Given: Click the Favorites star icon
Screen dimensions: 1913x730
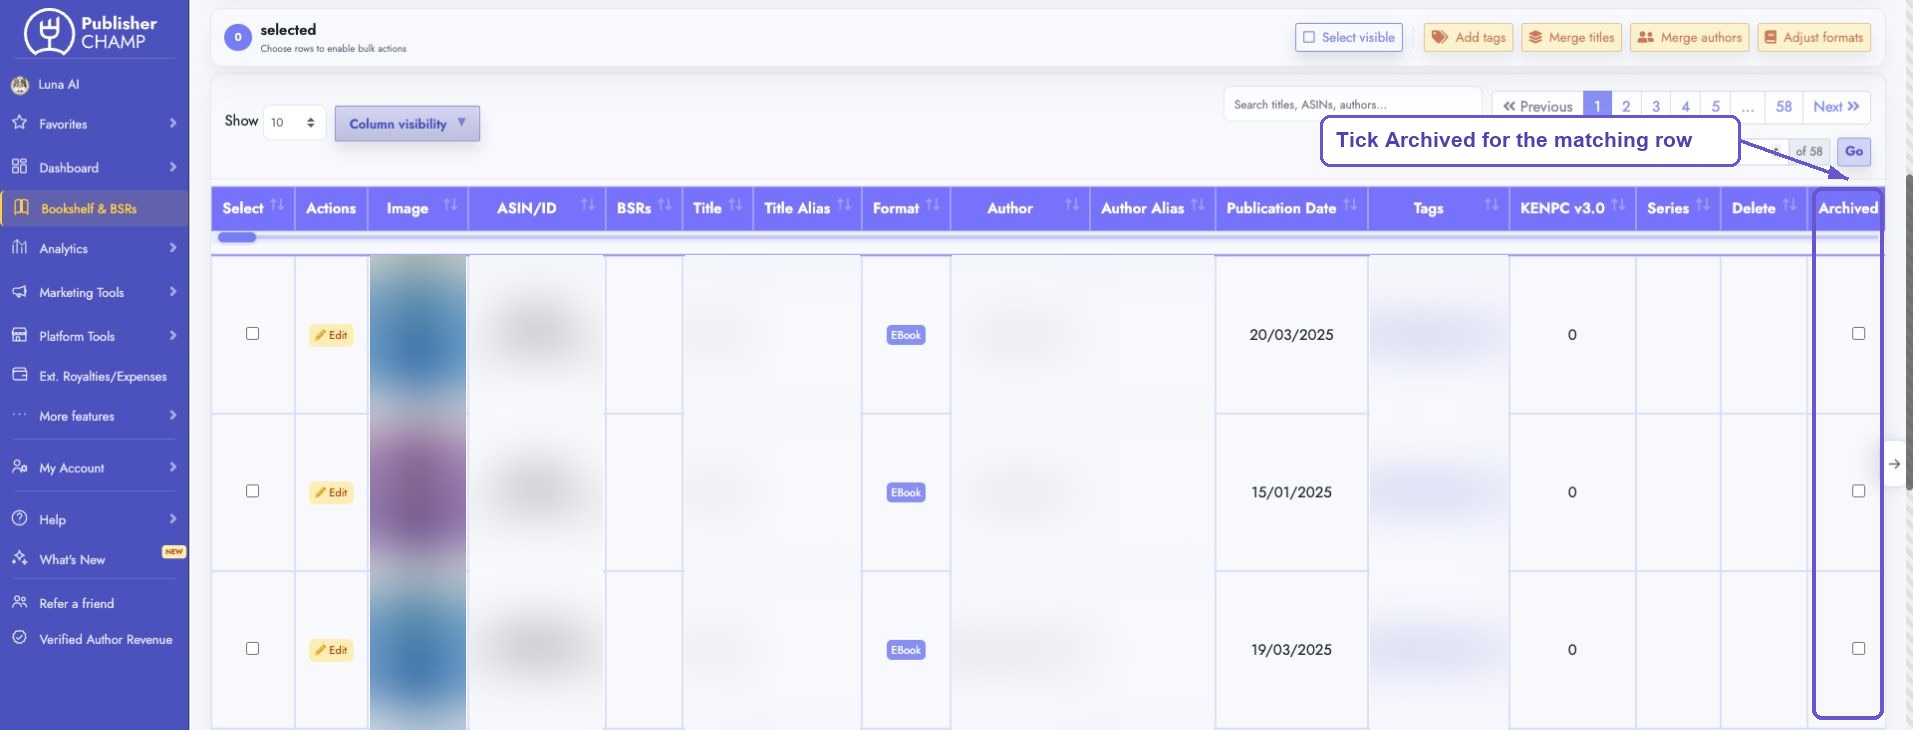Looking at the screenshot, I should [x=19, y=123].
